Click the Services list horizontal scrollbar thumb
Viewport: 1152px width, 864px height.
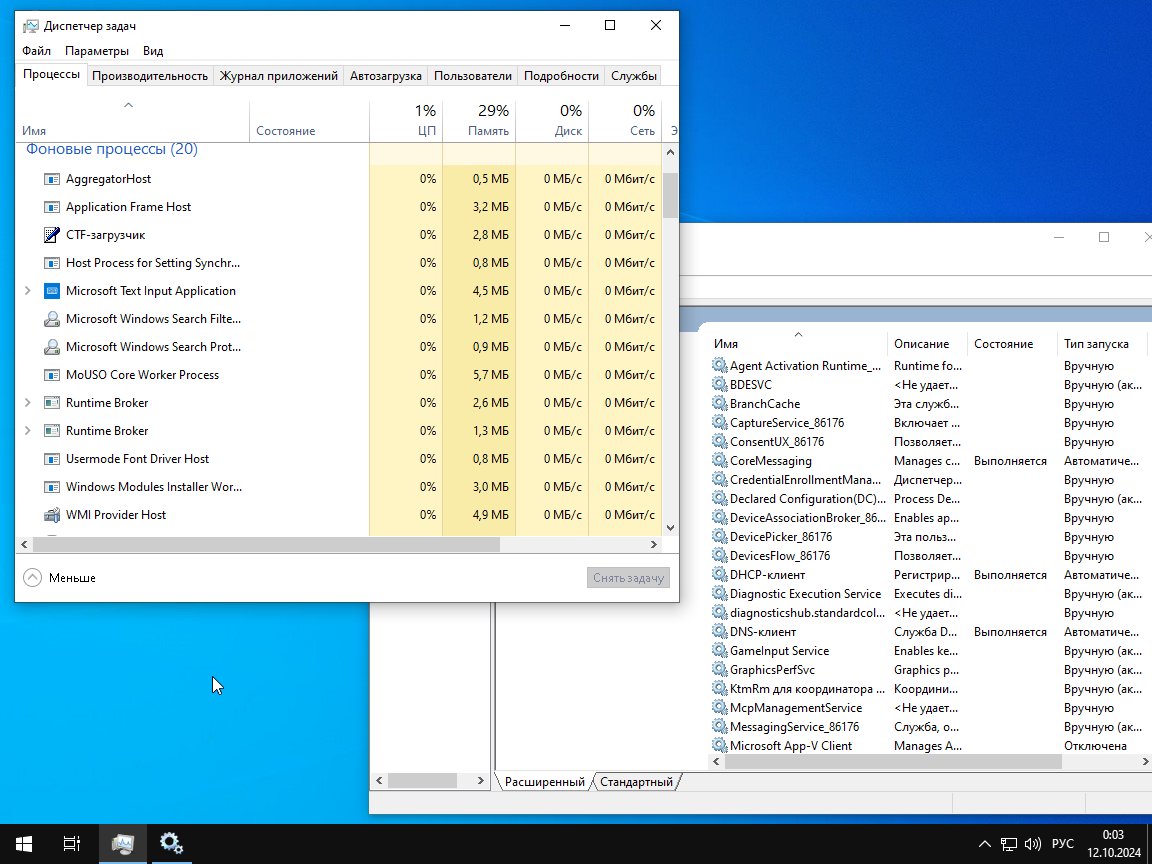pyautogui.click(x=893, y=762)
